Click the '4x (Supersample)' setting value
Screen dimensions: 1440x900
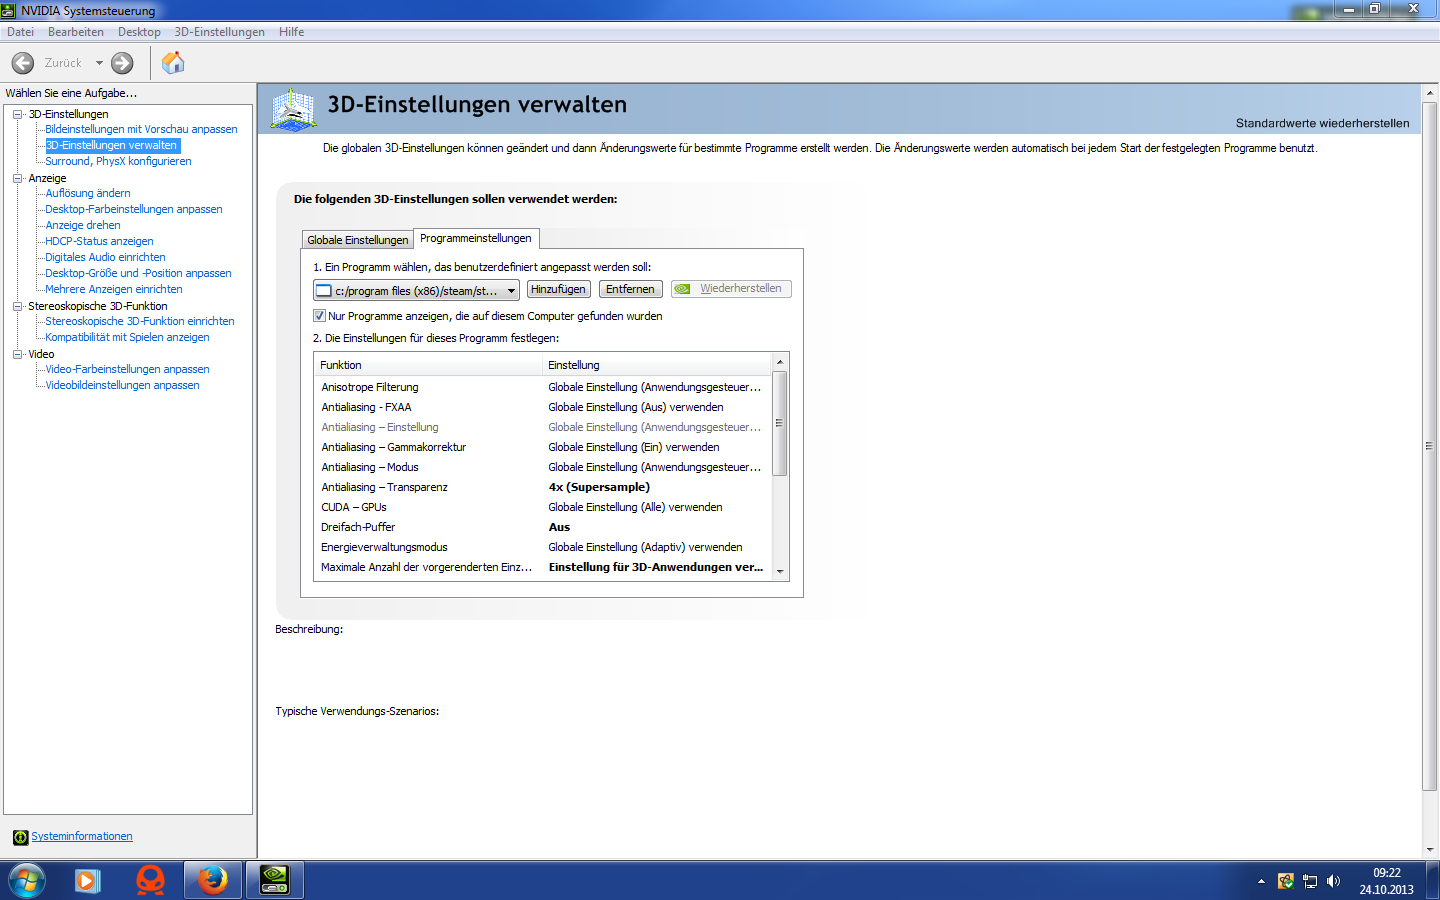(599, 487)
